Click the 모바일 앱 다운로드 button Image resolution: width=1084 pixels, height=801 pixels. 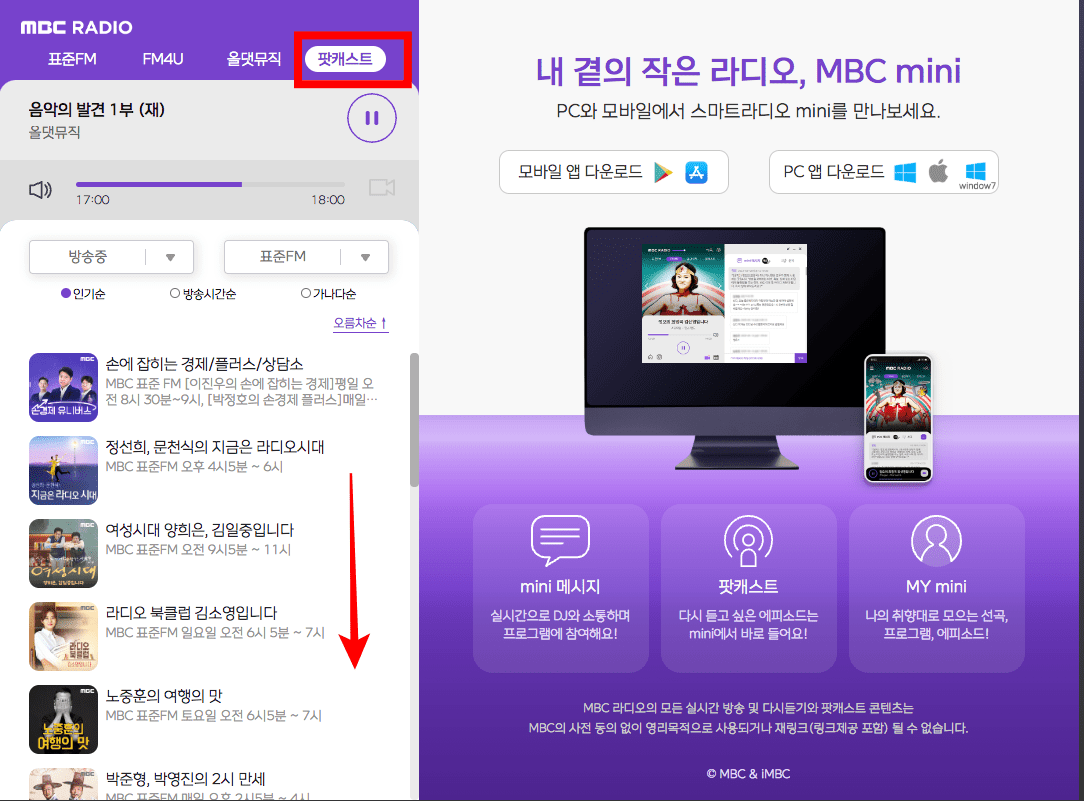click(614, 172)
